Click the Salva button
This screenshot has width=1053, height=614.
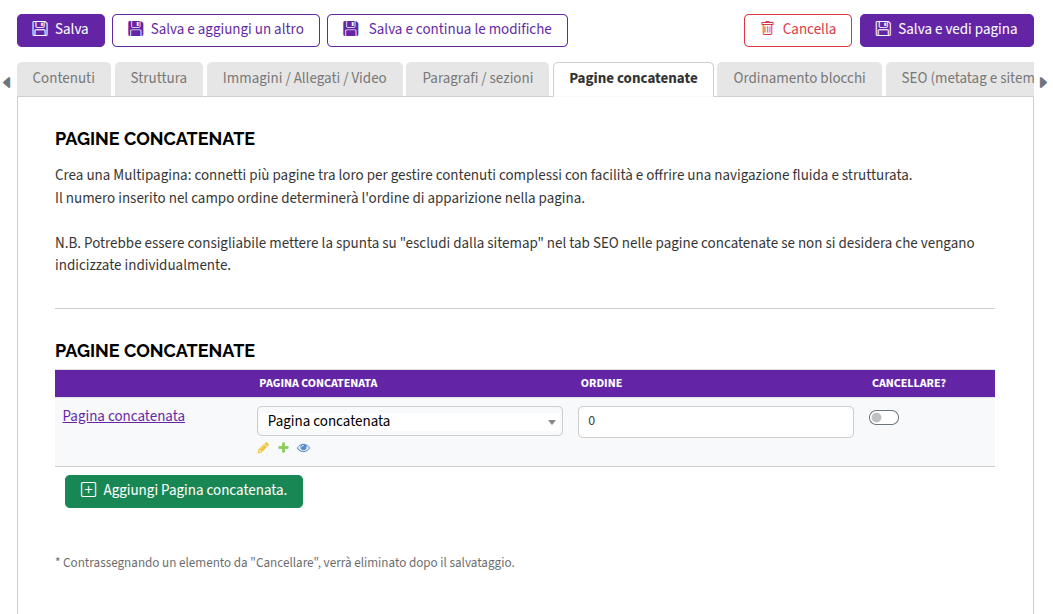(x=61, y=30)
